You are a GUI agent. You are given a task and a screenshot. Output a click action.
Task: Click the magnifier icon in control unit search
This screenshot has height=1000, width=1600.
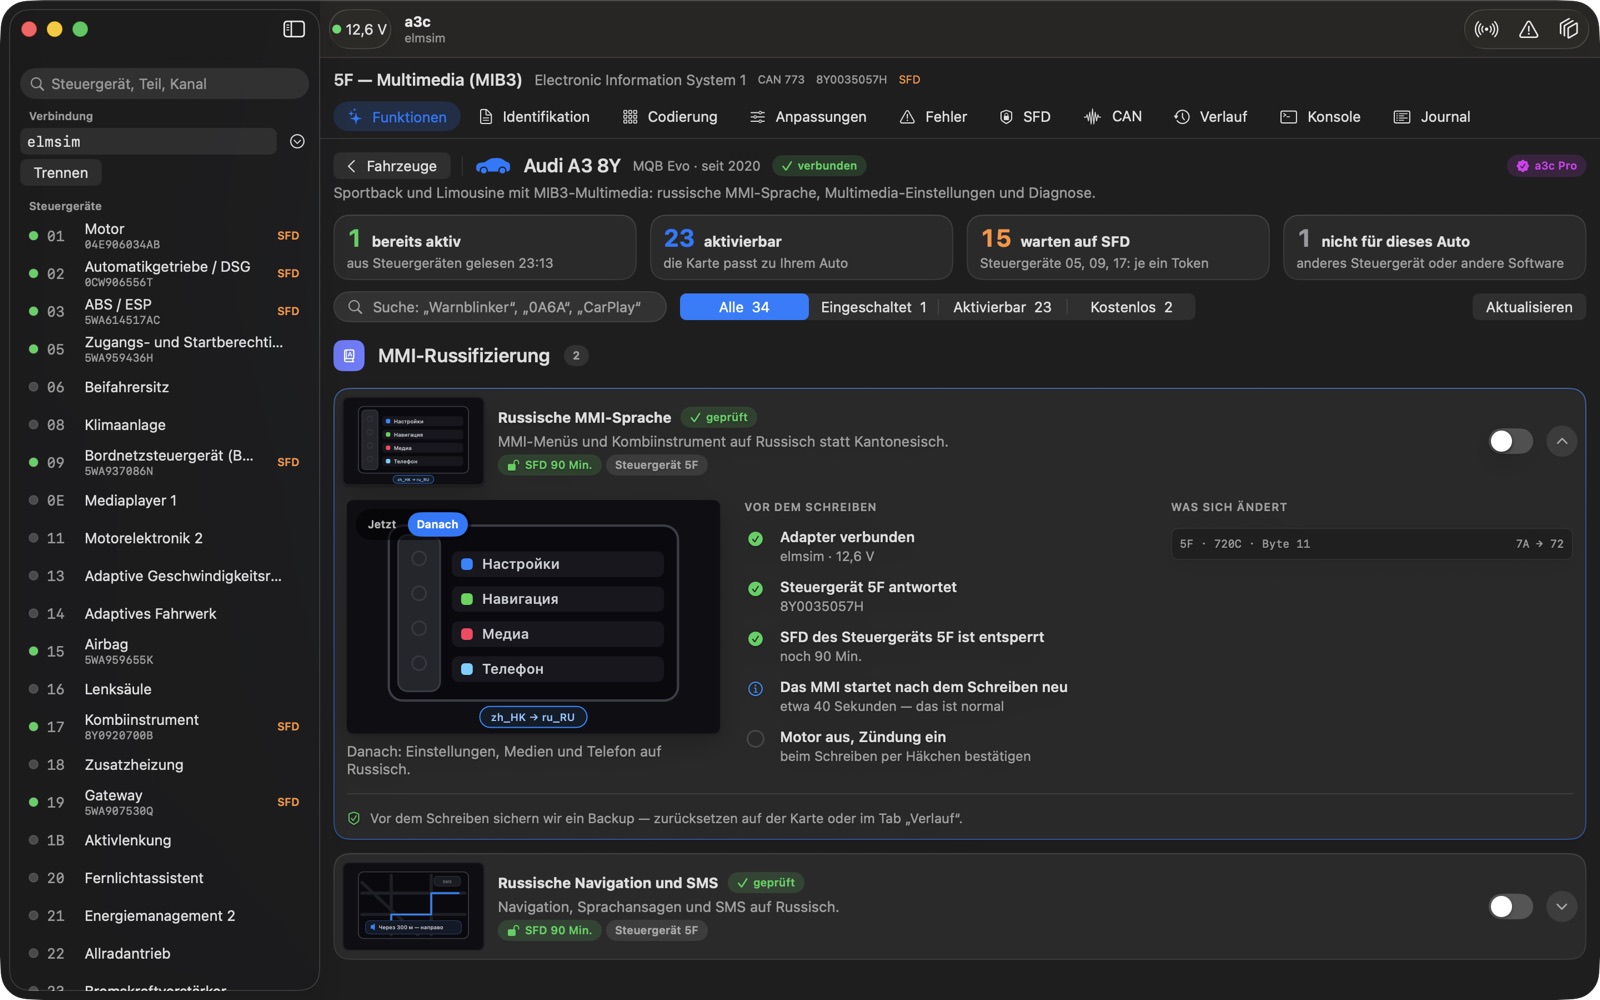pyautogui.click(x=37, y=84)
